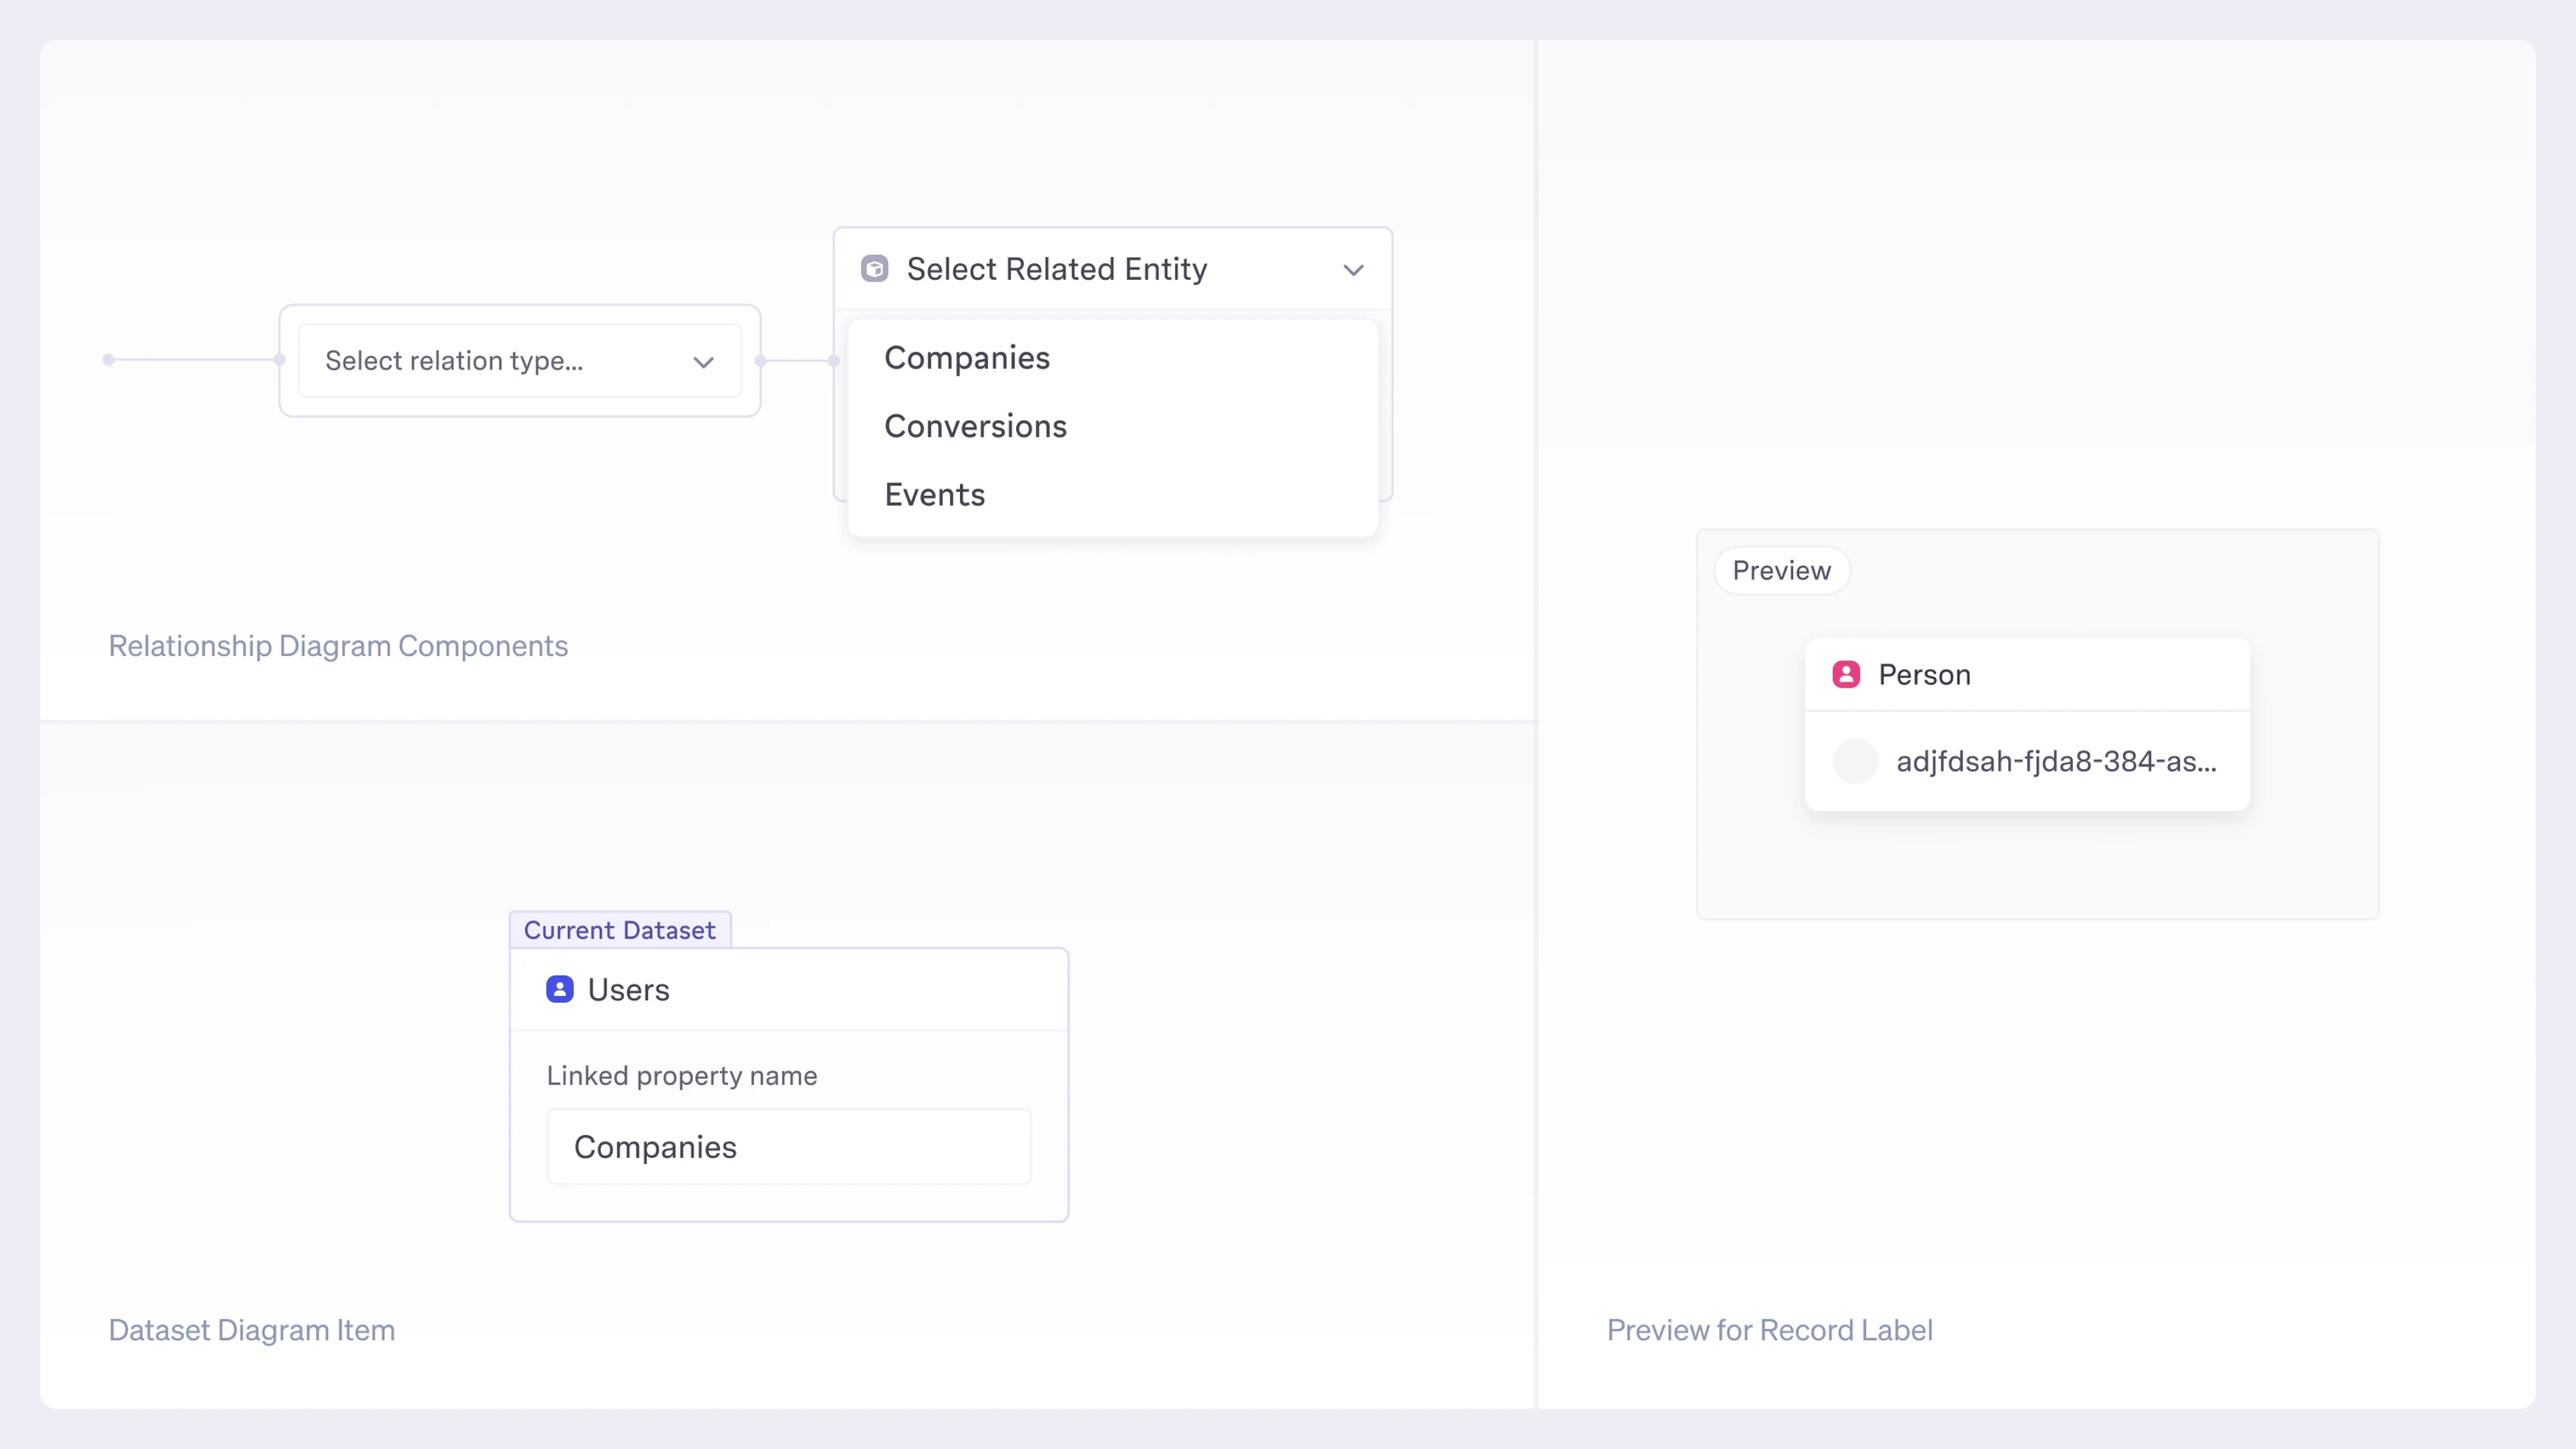The width and height of the screenshot is (2576, 1449).
Task: Click the Users title in dataset card
Action: pos(628,990)
